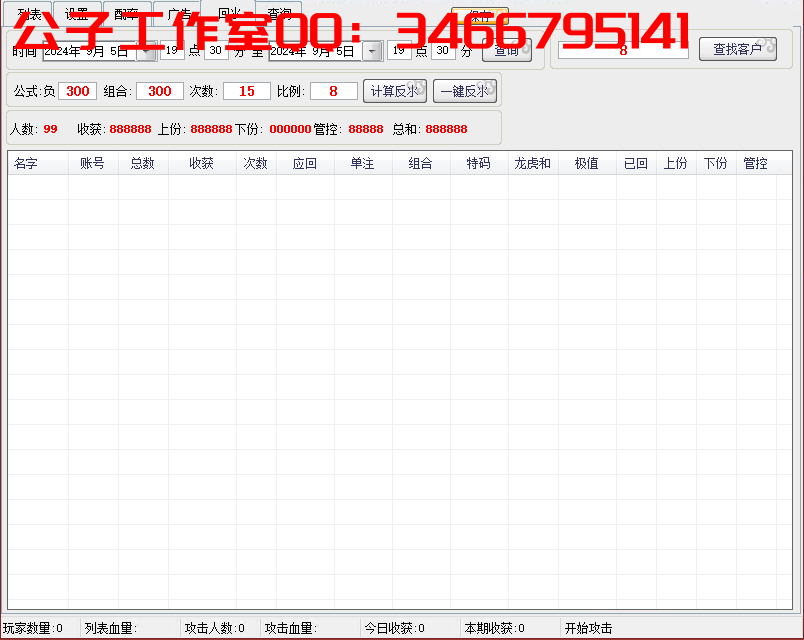Sort by the 收获 column header
Image resolution: width=804 pixels, height=640 pixels.
[x=202, y=164]
